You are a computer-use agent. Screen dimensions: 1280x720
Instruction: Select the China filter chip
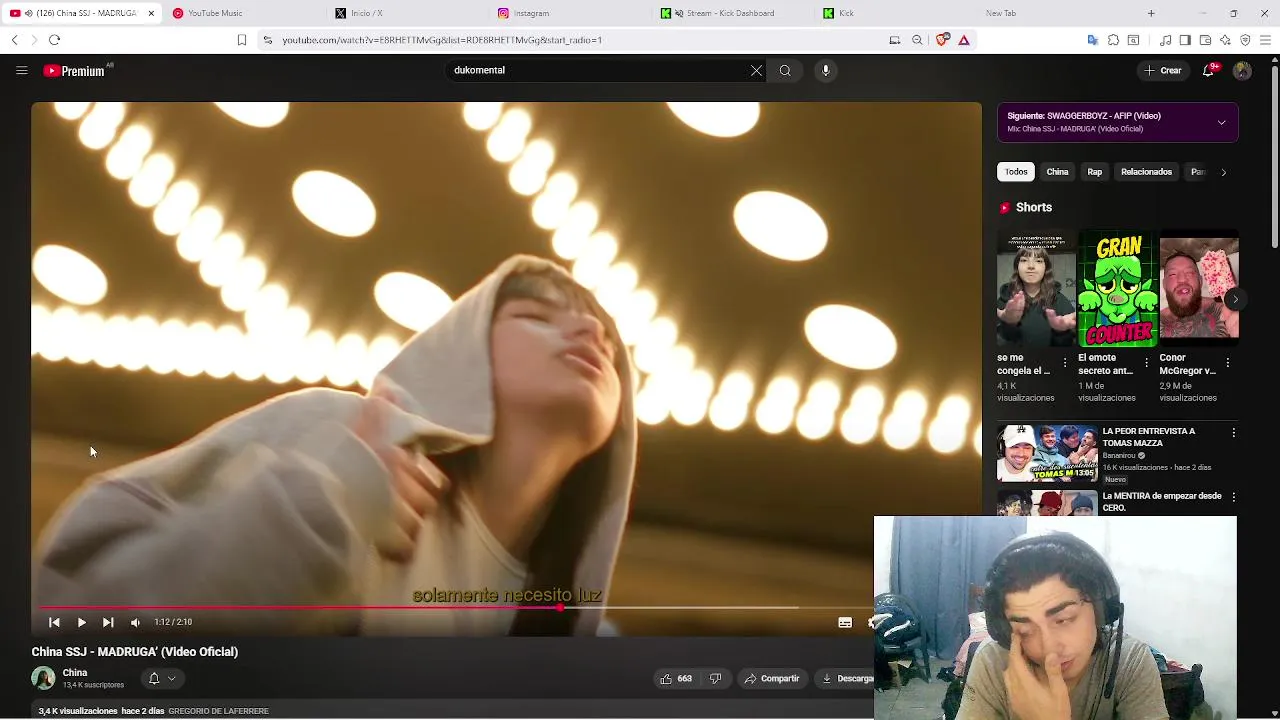click(1057, 172)
